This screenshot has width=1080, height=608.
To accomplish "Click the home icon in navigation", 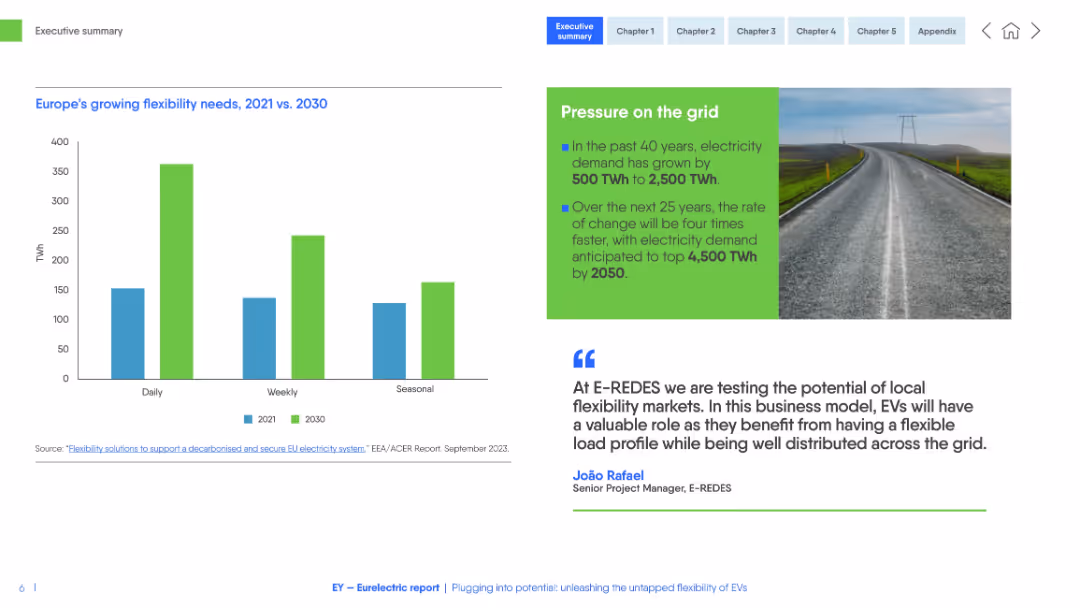I will [1010, 31].
